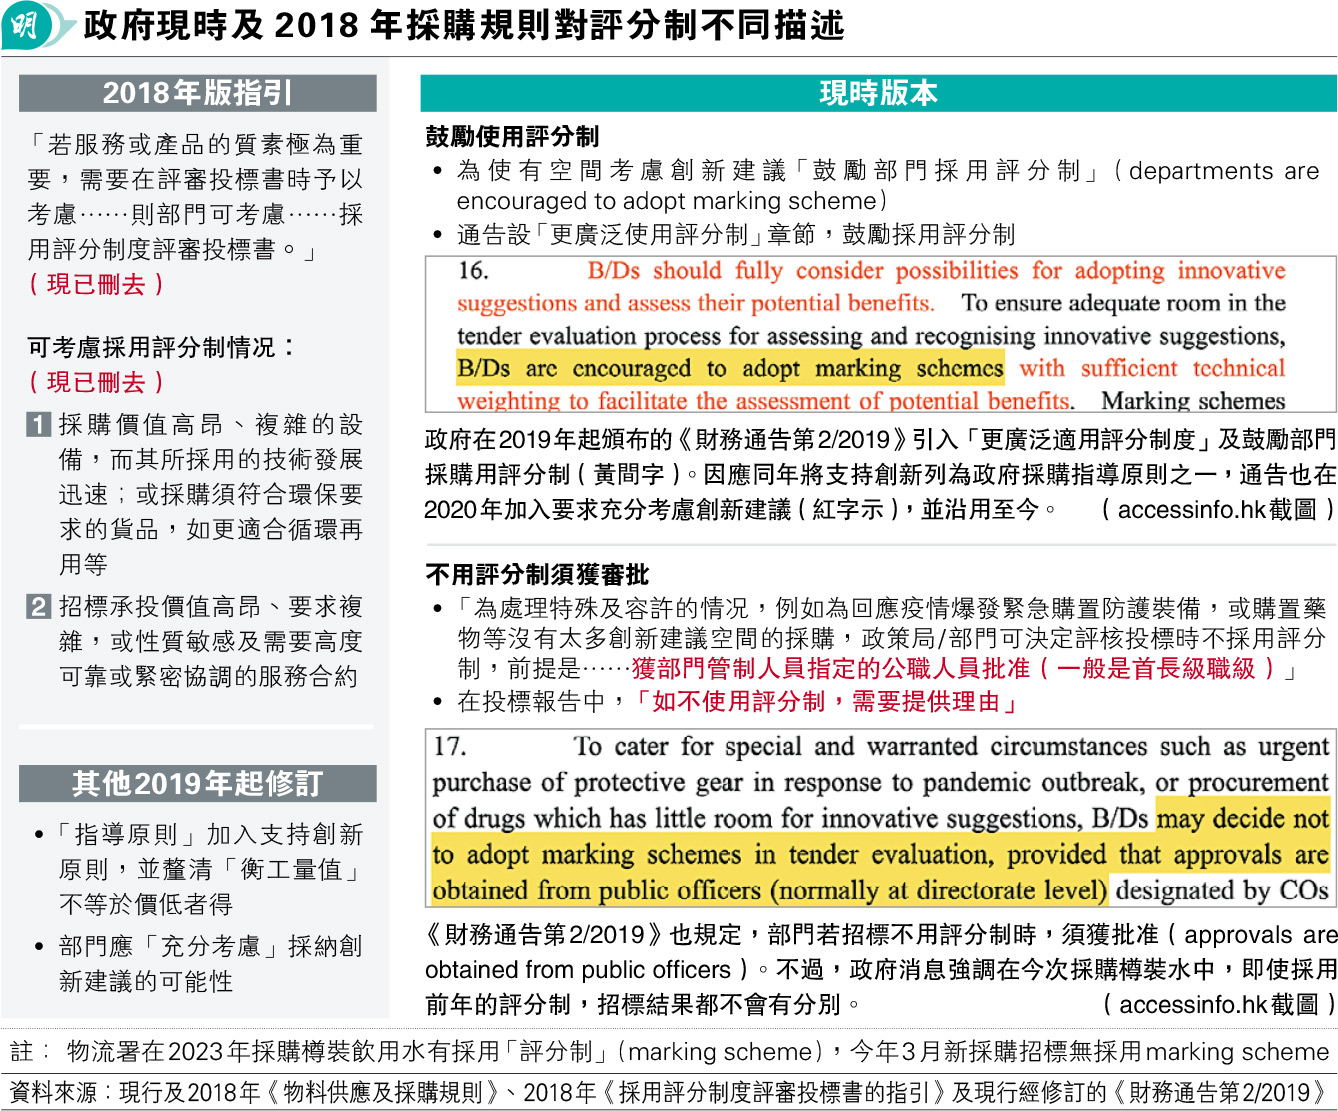Image resolution: width=1338 pixels, height=1111 pixels.
Task: Click the (accessinfo.hk截圖) credit after 並沿用至今
Action: [x=1218, y=509]
